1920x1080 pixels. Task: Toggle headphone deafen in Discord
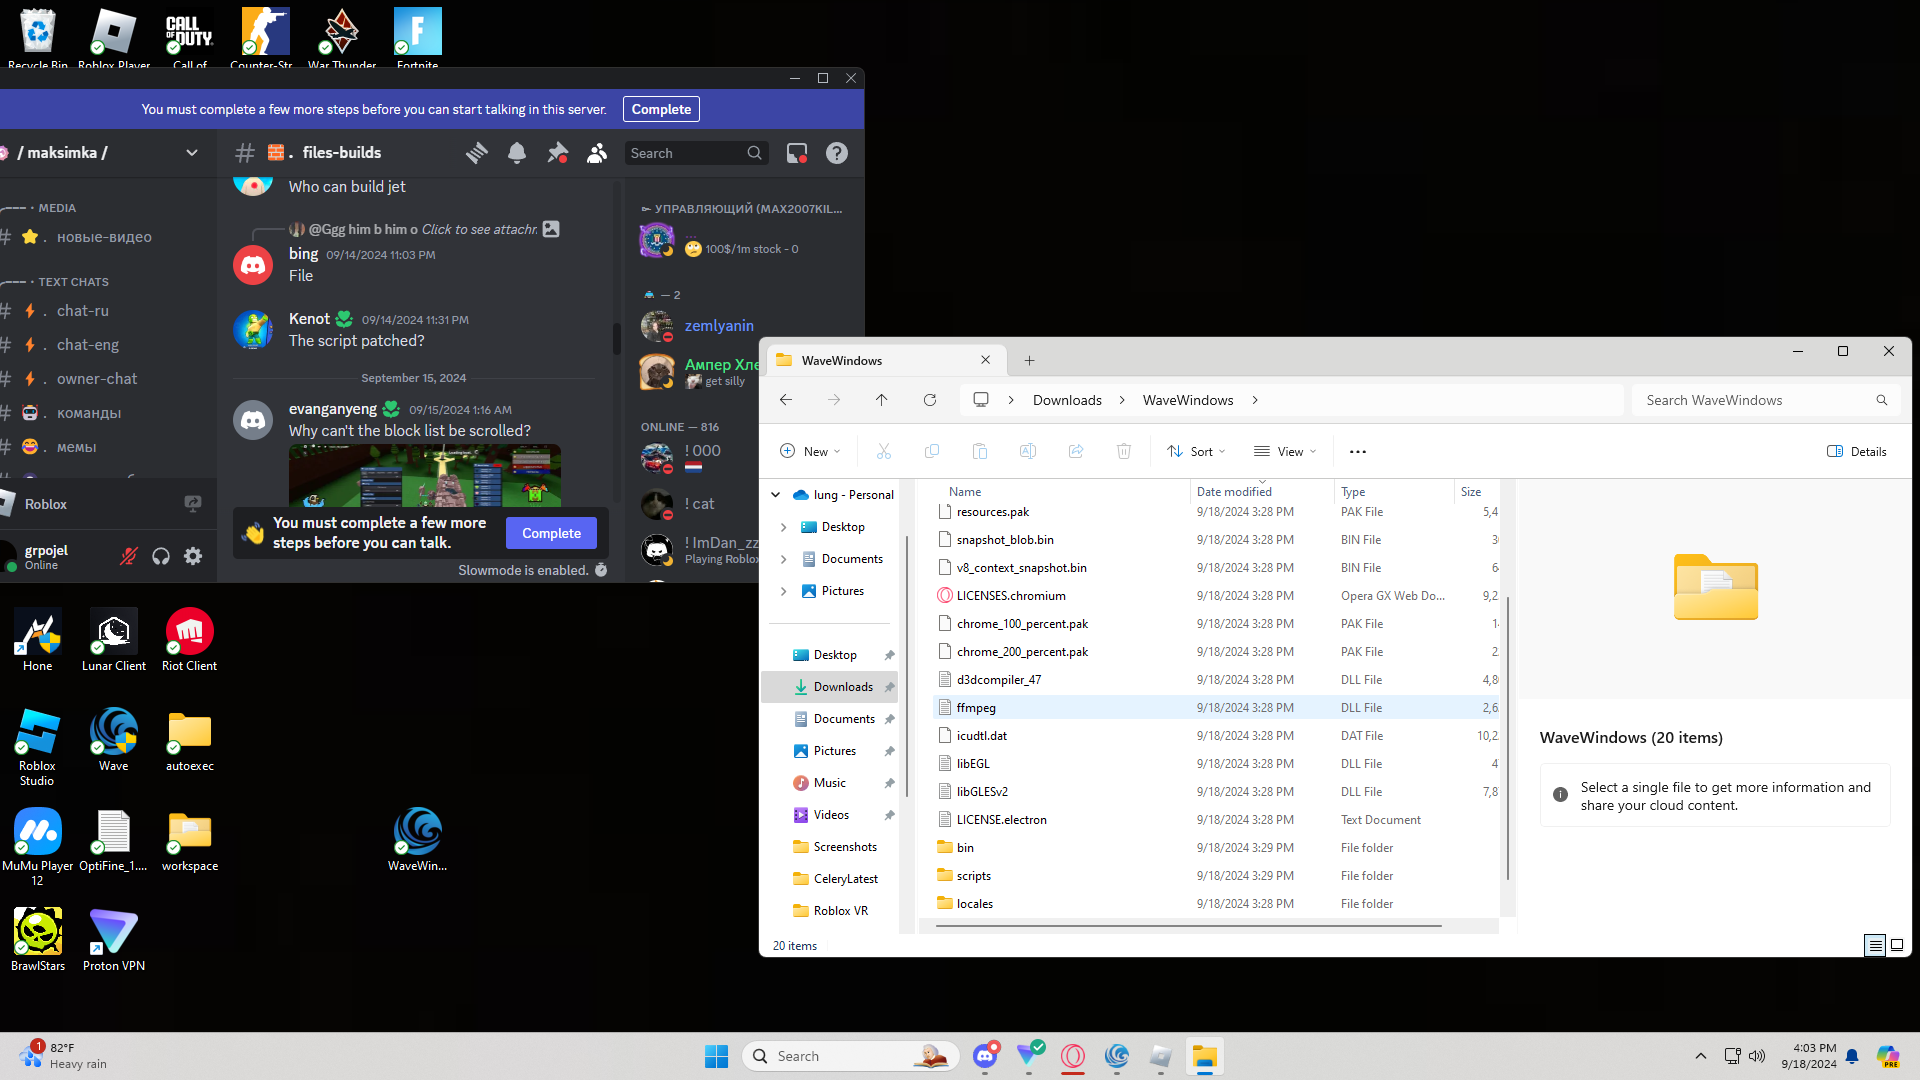pos(161,556)
